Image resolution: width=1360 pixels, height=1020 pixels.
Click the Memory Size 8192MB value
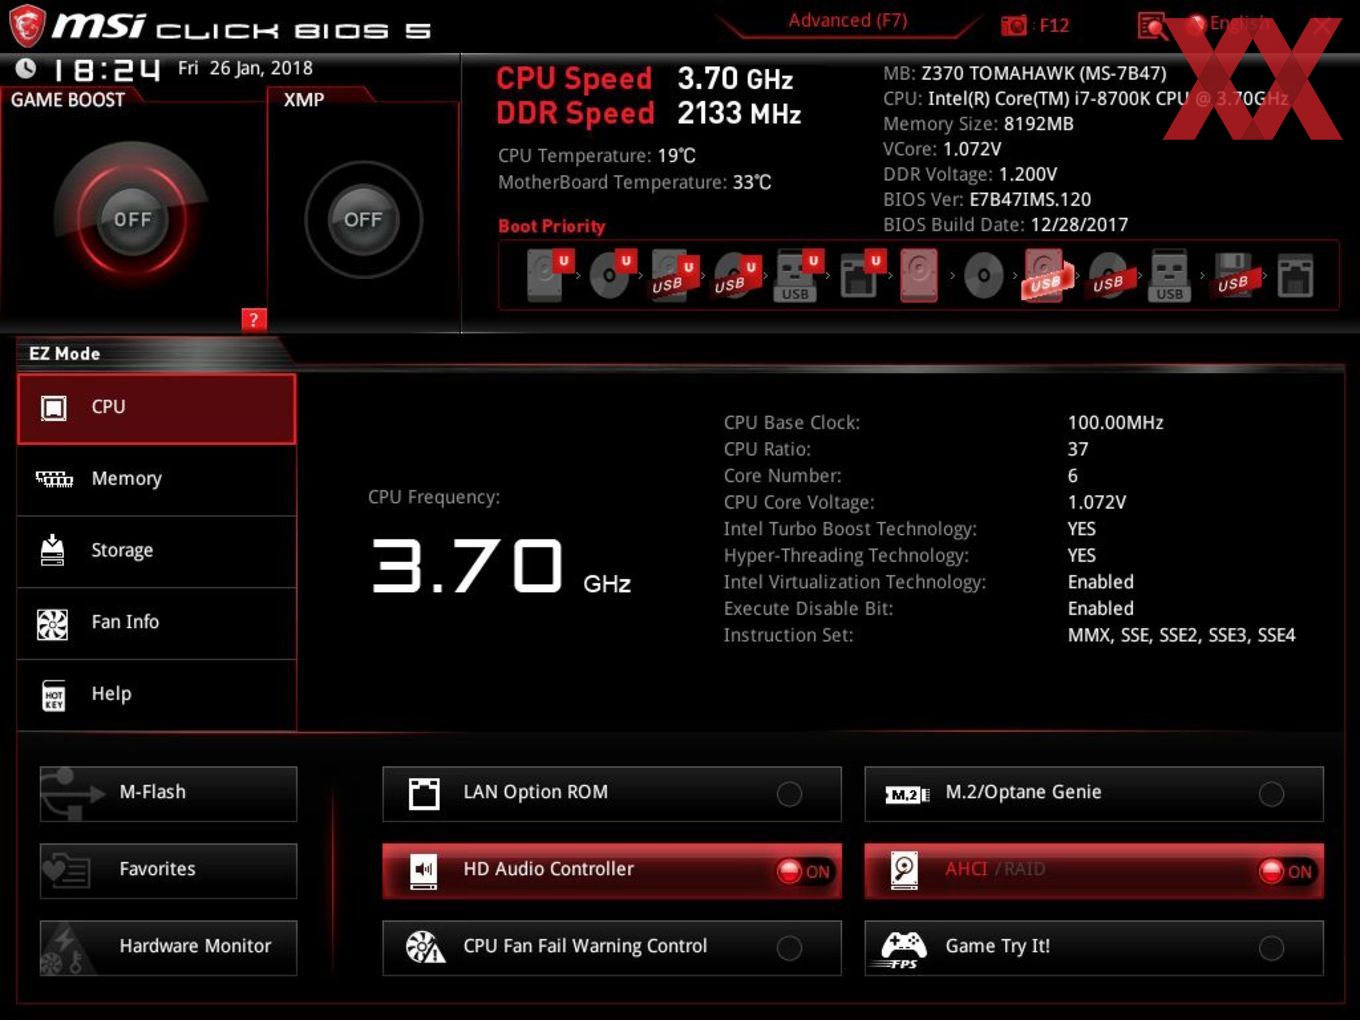[1039, 124]
